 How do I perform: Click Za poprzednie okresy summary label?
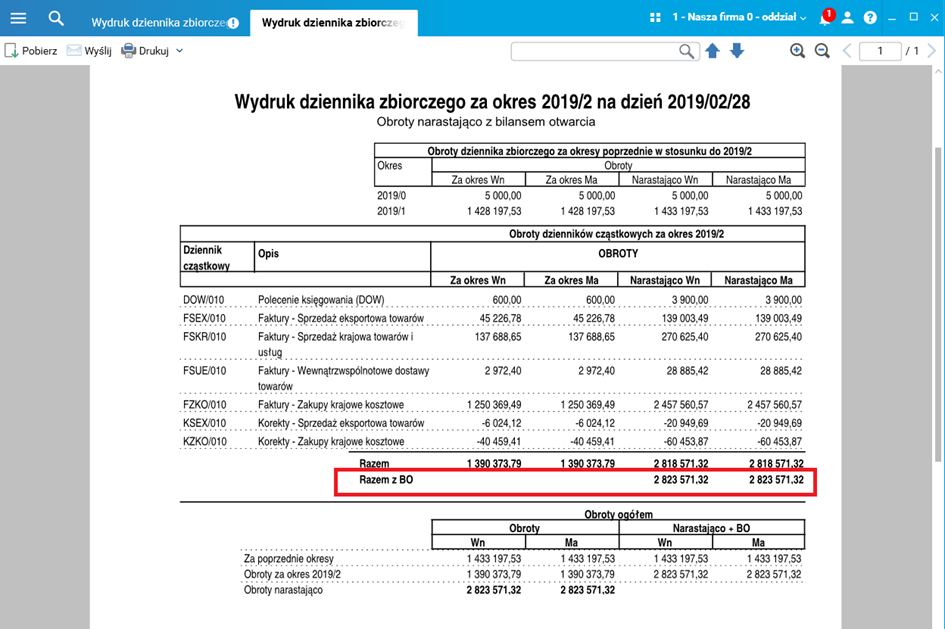pos(289,559)
